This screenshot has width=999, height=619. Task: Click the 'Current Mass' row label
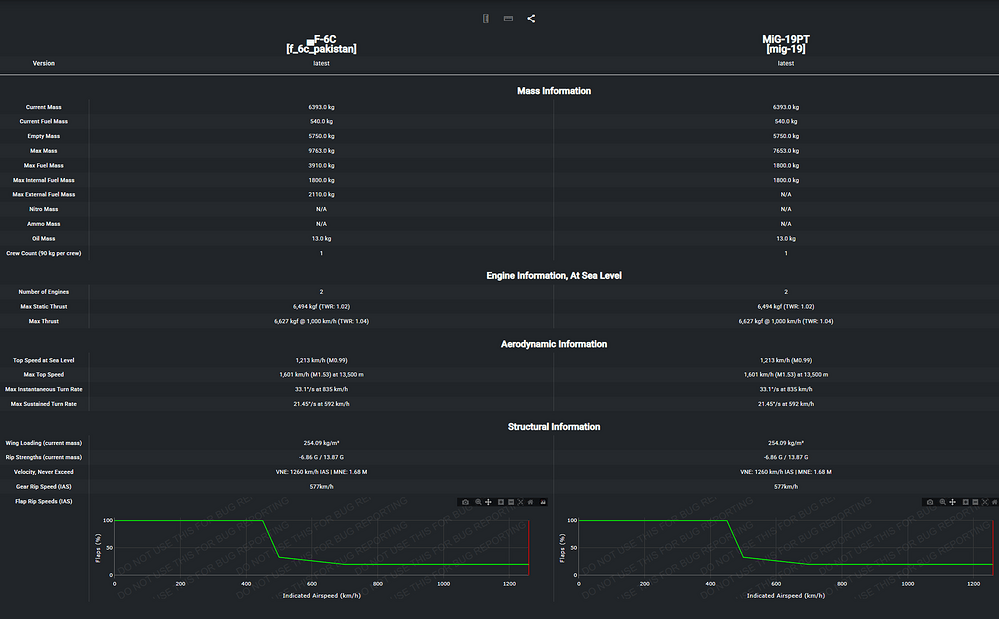point(43,107)
